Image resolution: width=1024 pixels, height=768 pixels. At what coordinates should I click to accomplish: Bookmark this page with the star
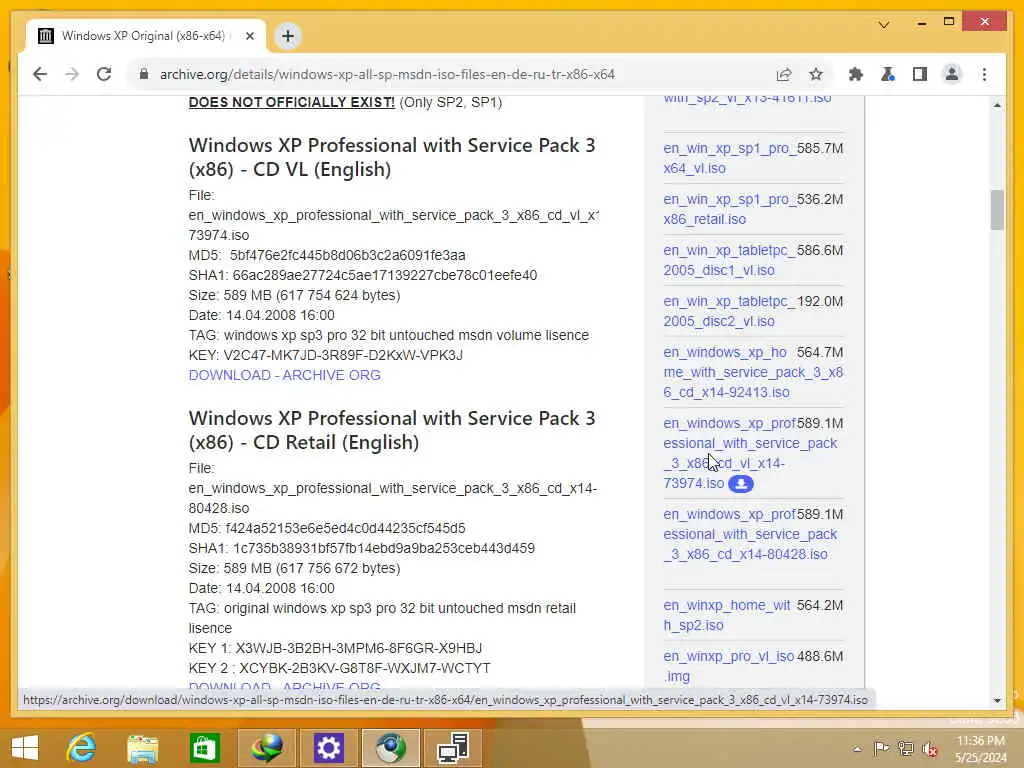pyautogui.click(x=816, y=74)
